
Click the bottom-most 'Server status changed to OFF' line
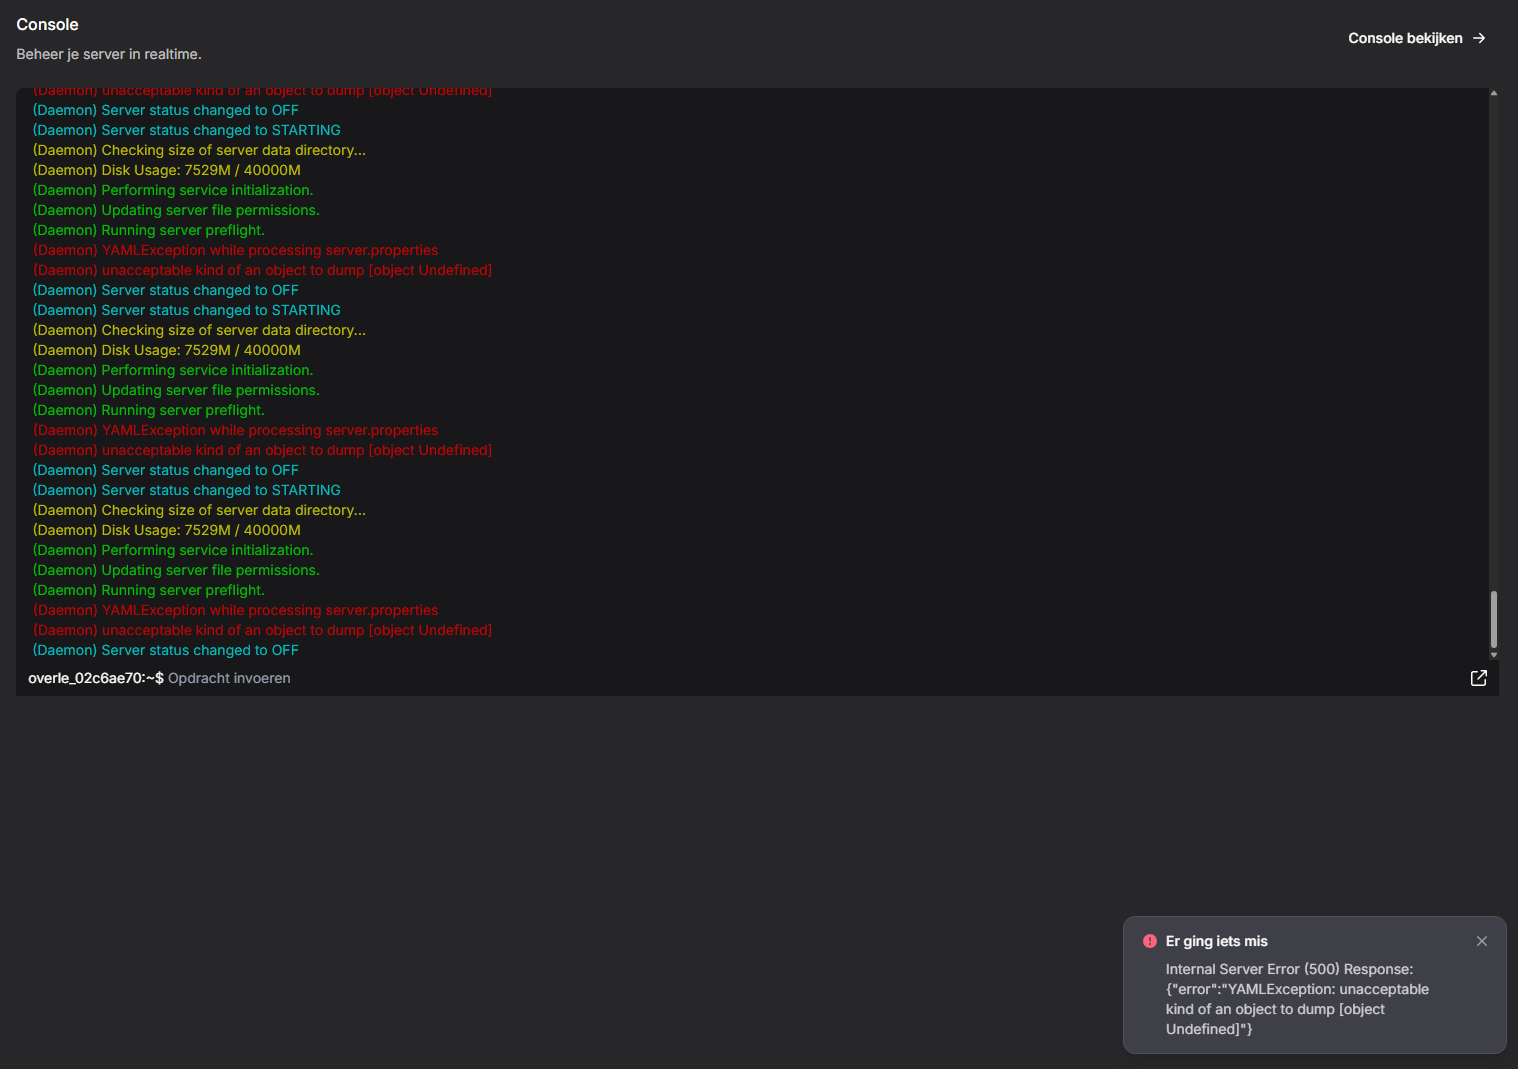tap(166, 650)
